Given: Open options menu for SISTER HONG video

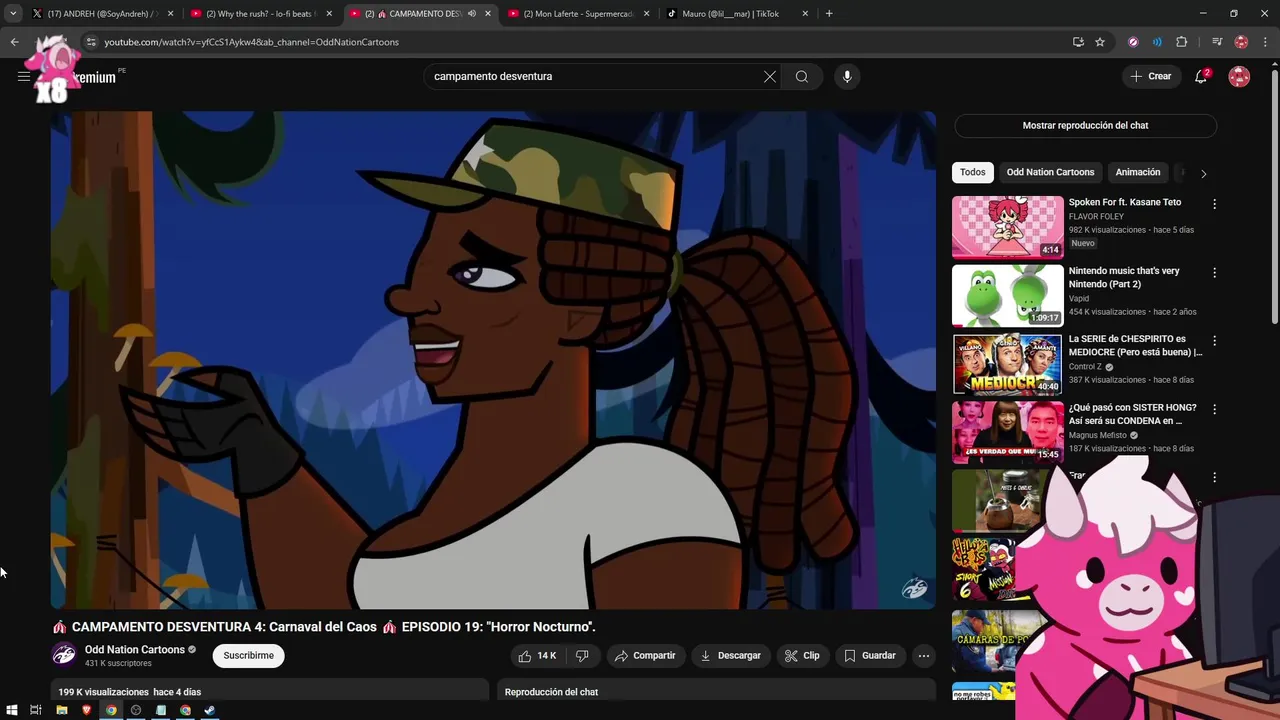Looking at the screenshot, I should pos(1215,409).
